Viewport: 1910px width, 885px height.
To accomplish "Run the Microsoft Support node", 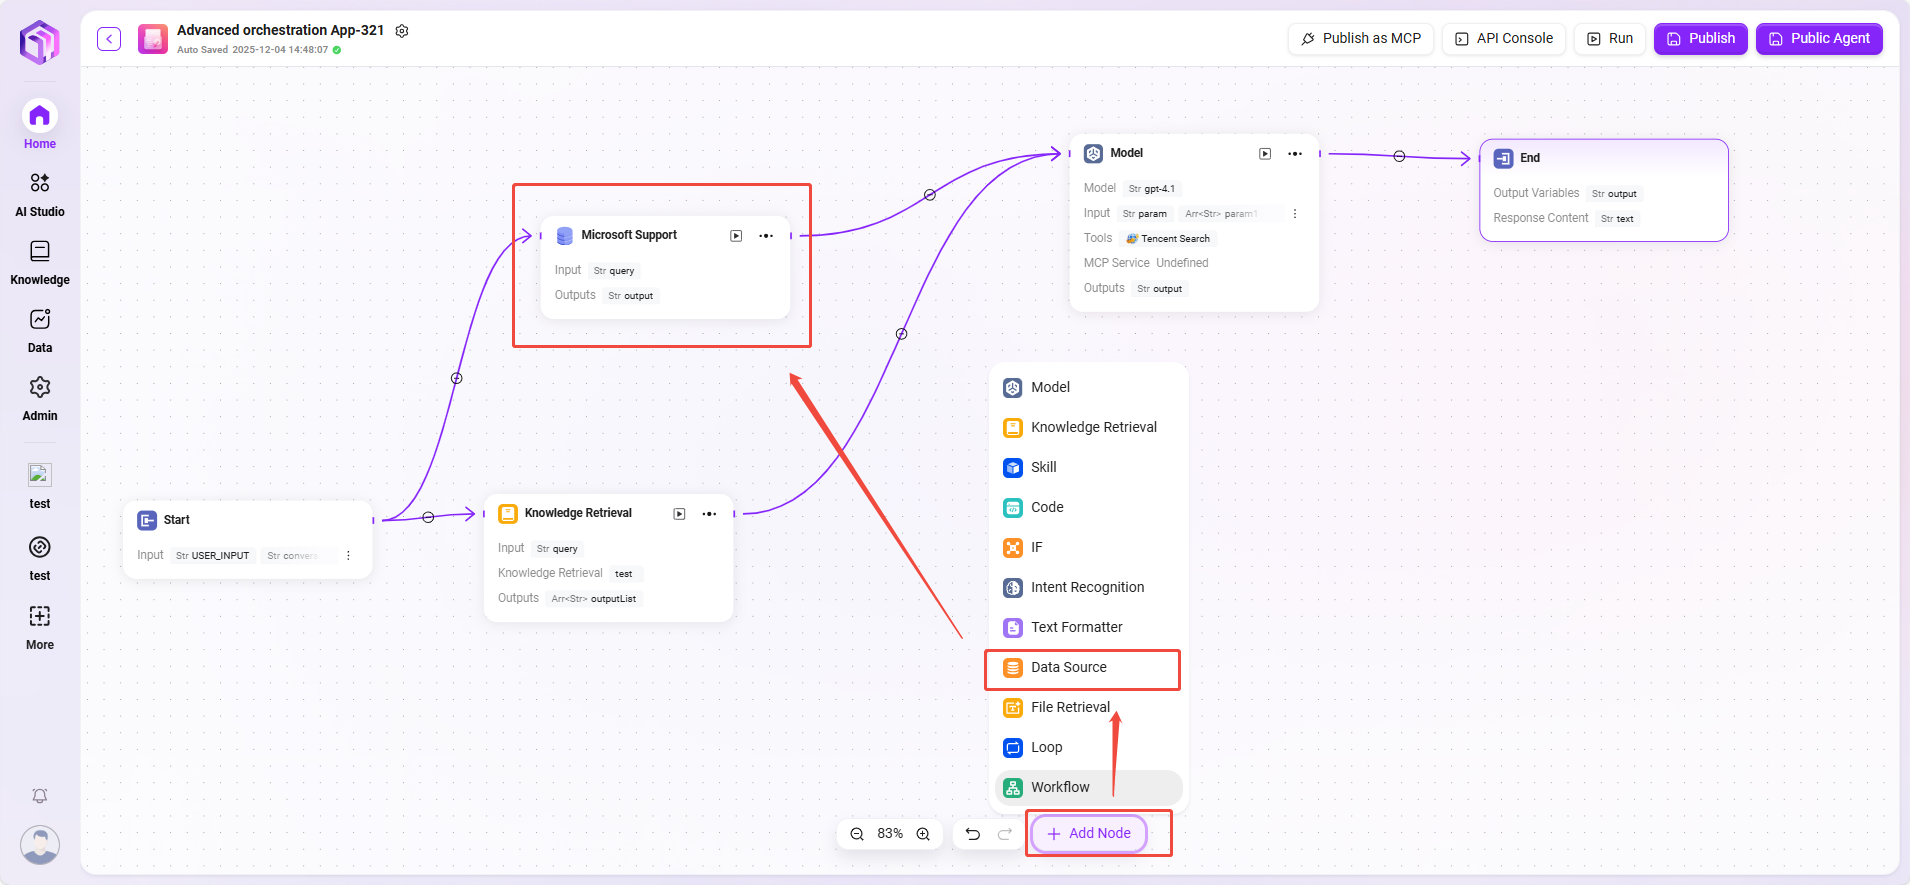I will [x=736, y=236].
